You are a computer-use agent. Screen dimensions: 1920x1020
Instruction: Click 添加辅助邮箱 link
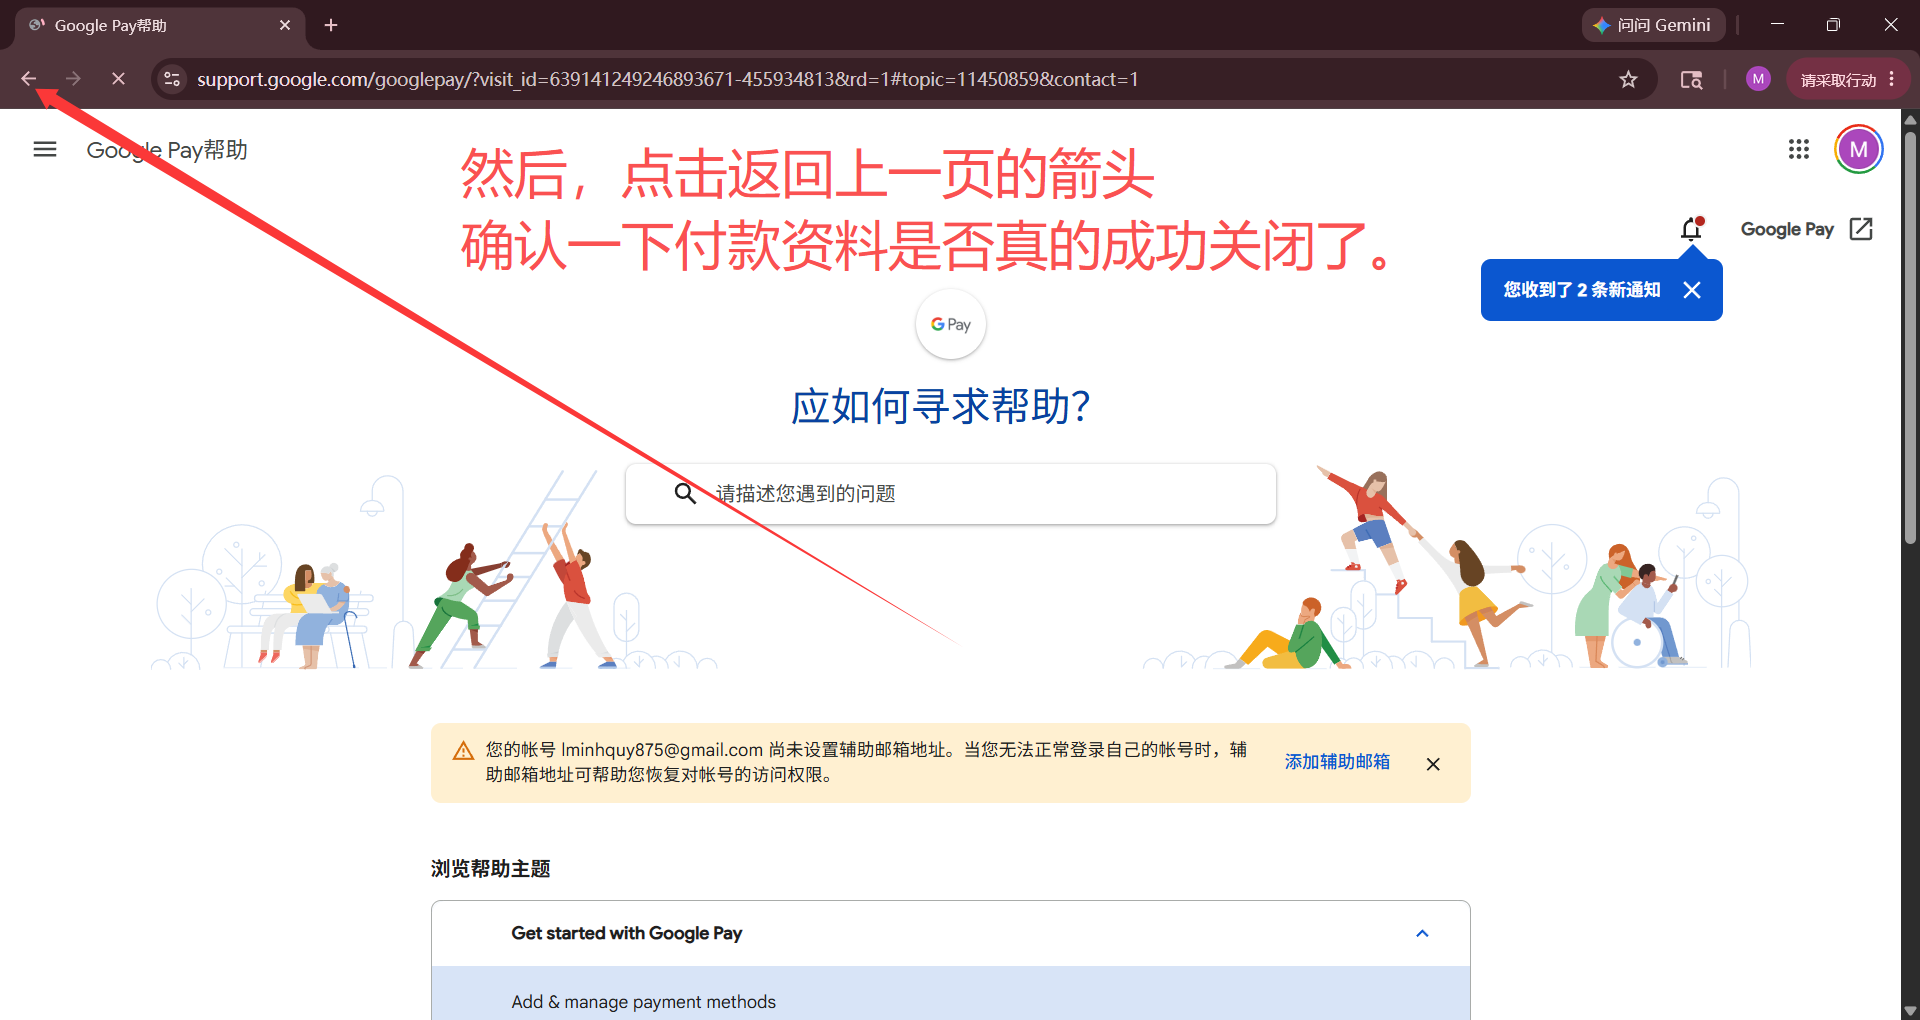(1337, 762)
